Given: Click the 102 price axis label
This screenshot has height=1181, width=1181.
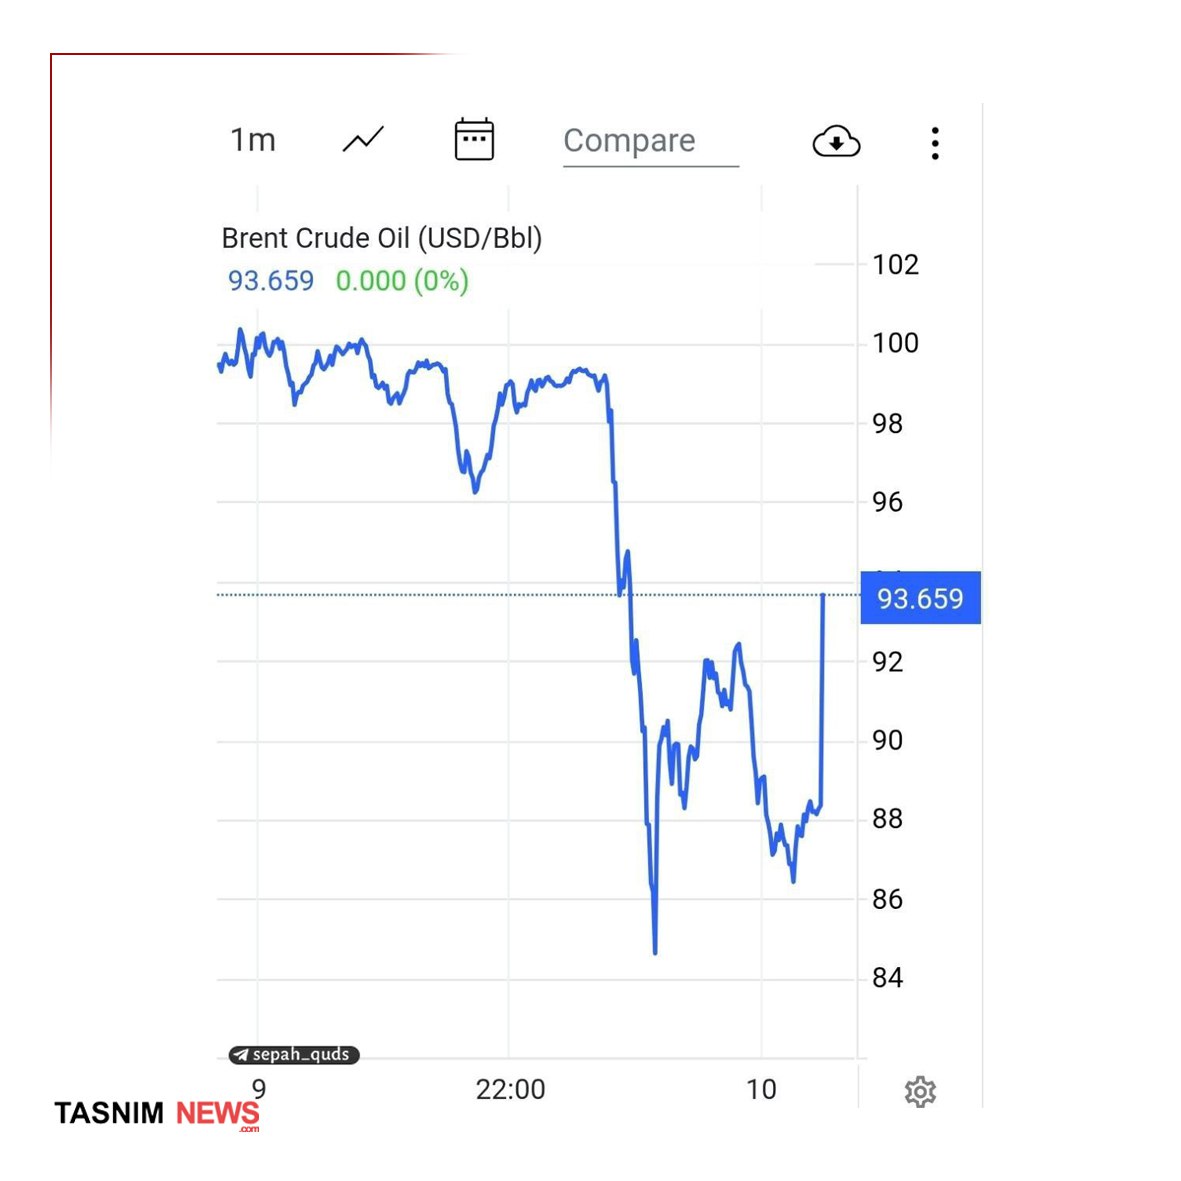Looking at the screenshot, I should point(895,264).
